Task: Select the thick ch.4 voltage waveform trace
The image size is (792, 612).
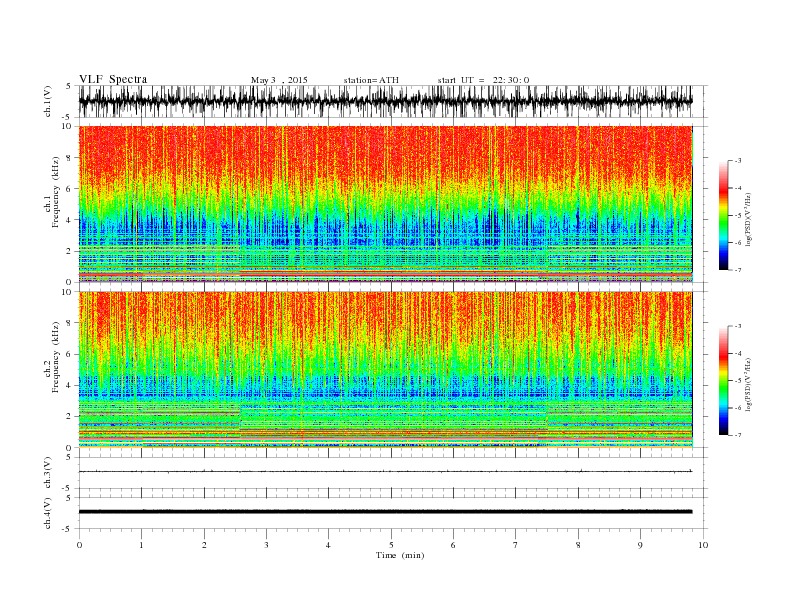Action: point(385,512)
